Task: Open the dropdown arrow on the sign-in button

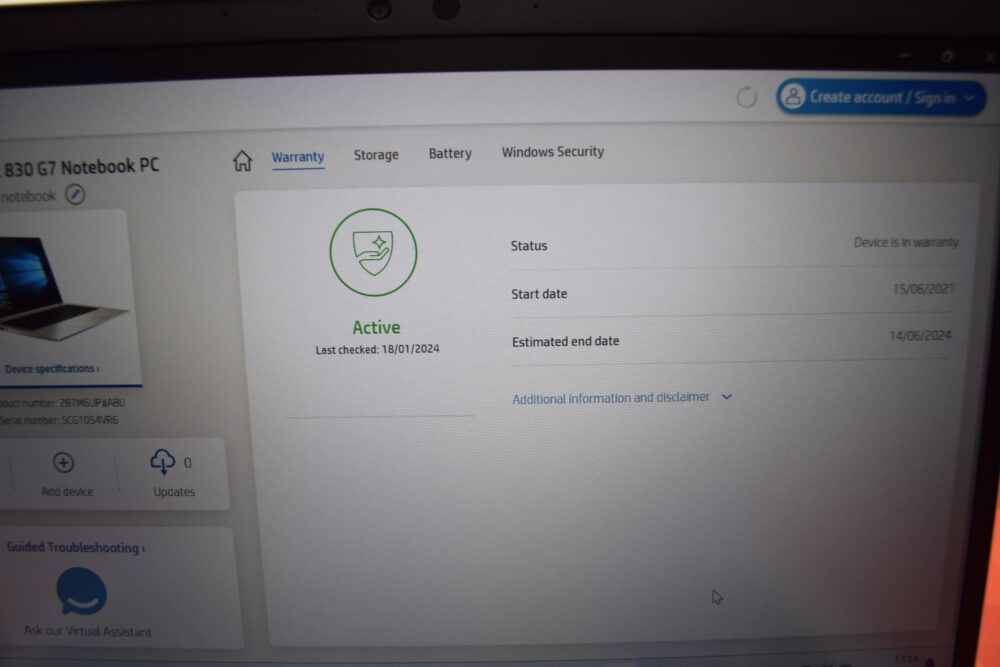Action: pyautogui.click(x=969, y=98)
